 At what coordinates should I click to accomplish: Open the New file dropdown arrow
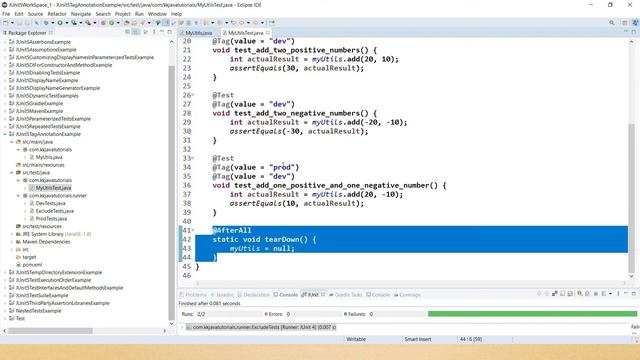[12, 23]
